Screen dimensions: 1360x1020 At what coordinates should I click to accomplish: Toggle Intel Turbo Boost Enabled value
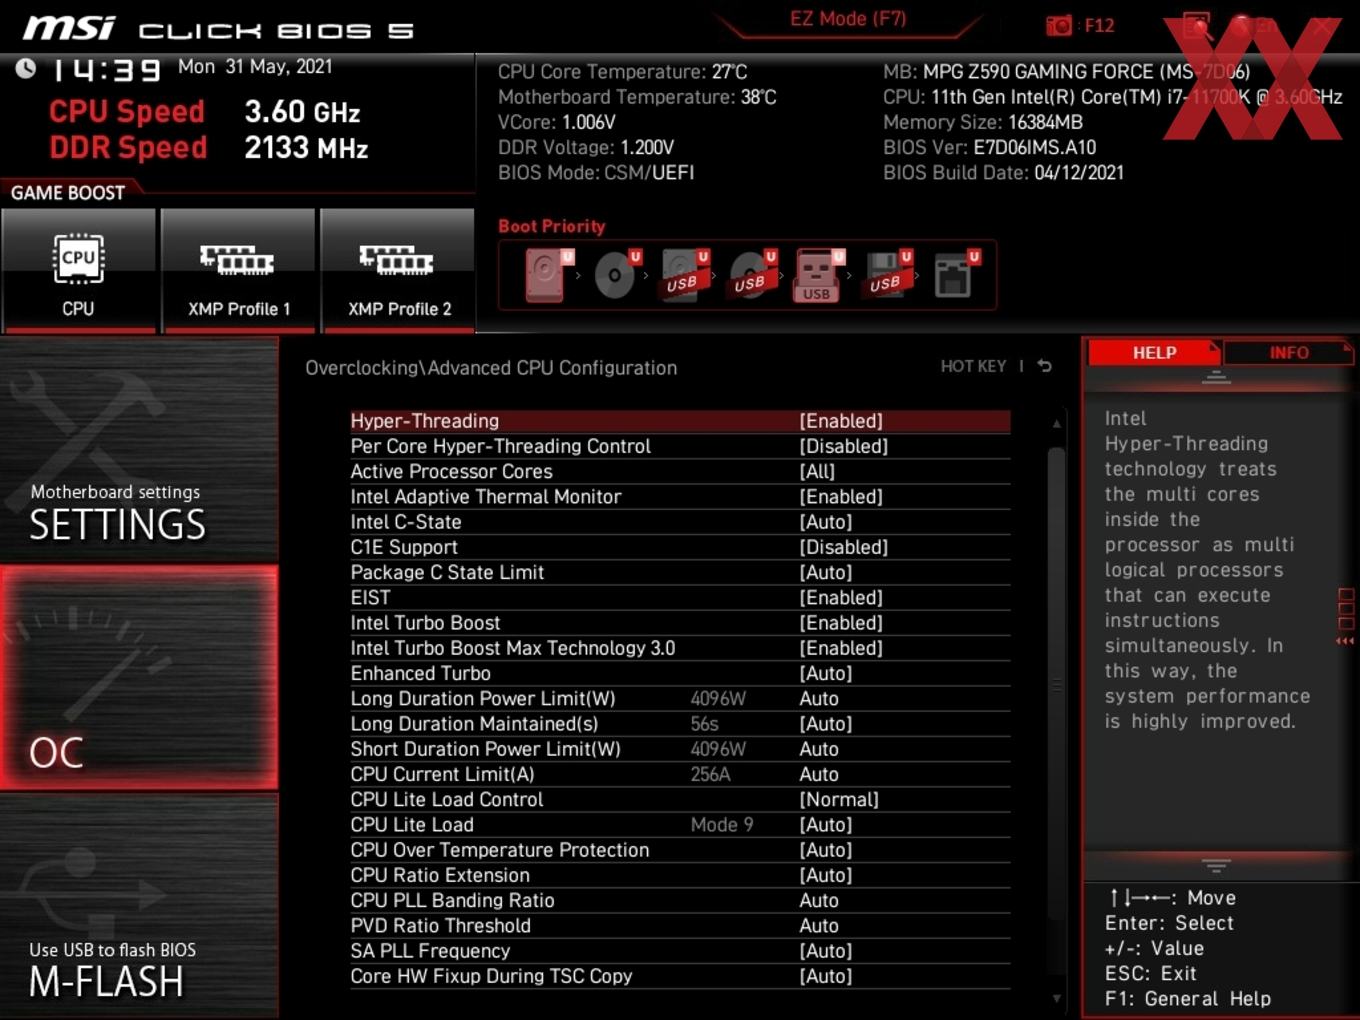tap(841, 623)
